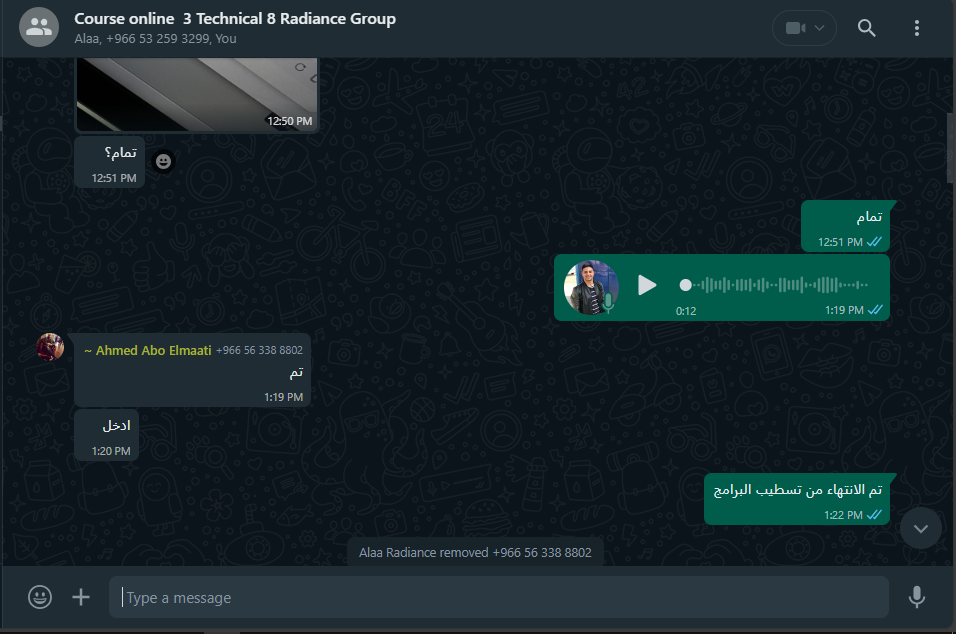This screenshot has width=956, height=634.
Task: Click the Alaa Radiance removed system notice
Action: (x=475, y=552)
